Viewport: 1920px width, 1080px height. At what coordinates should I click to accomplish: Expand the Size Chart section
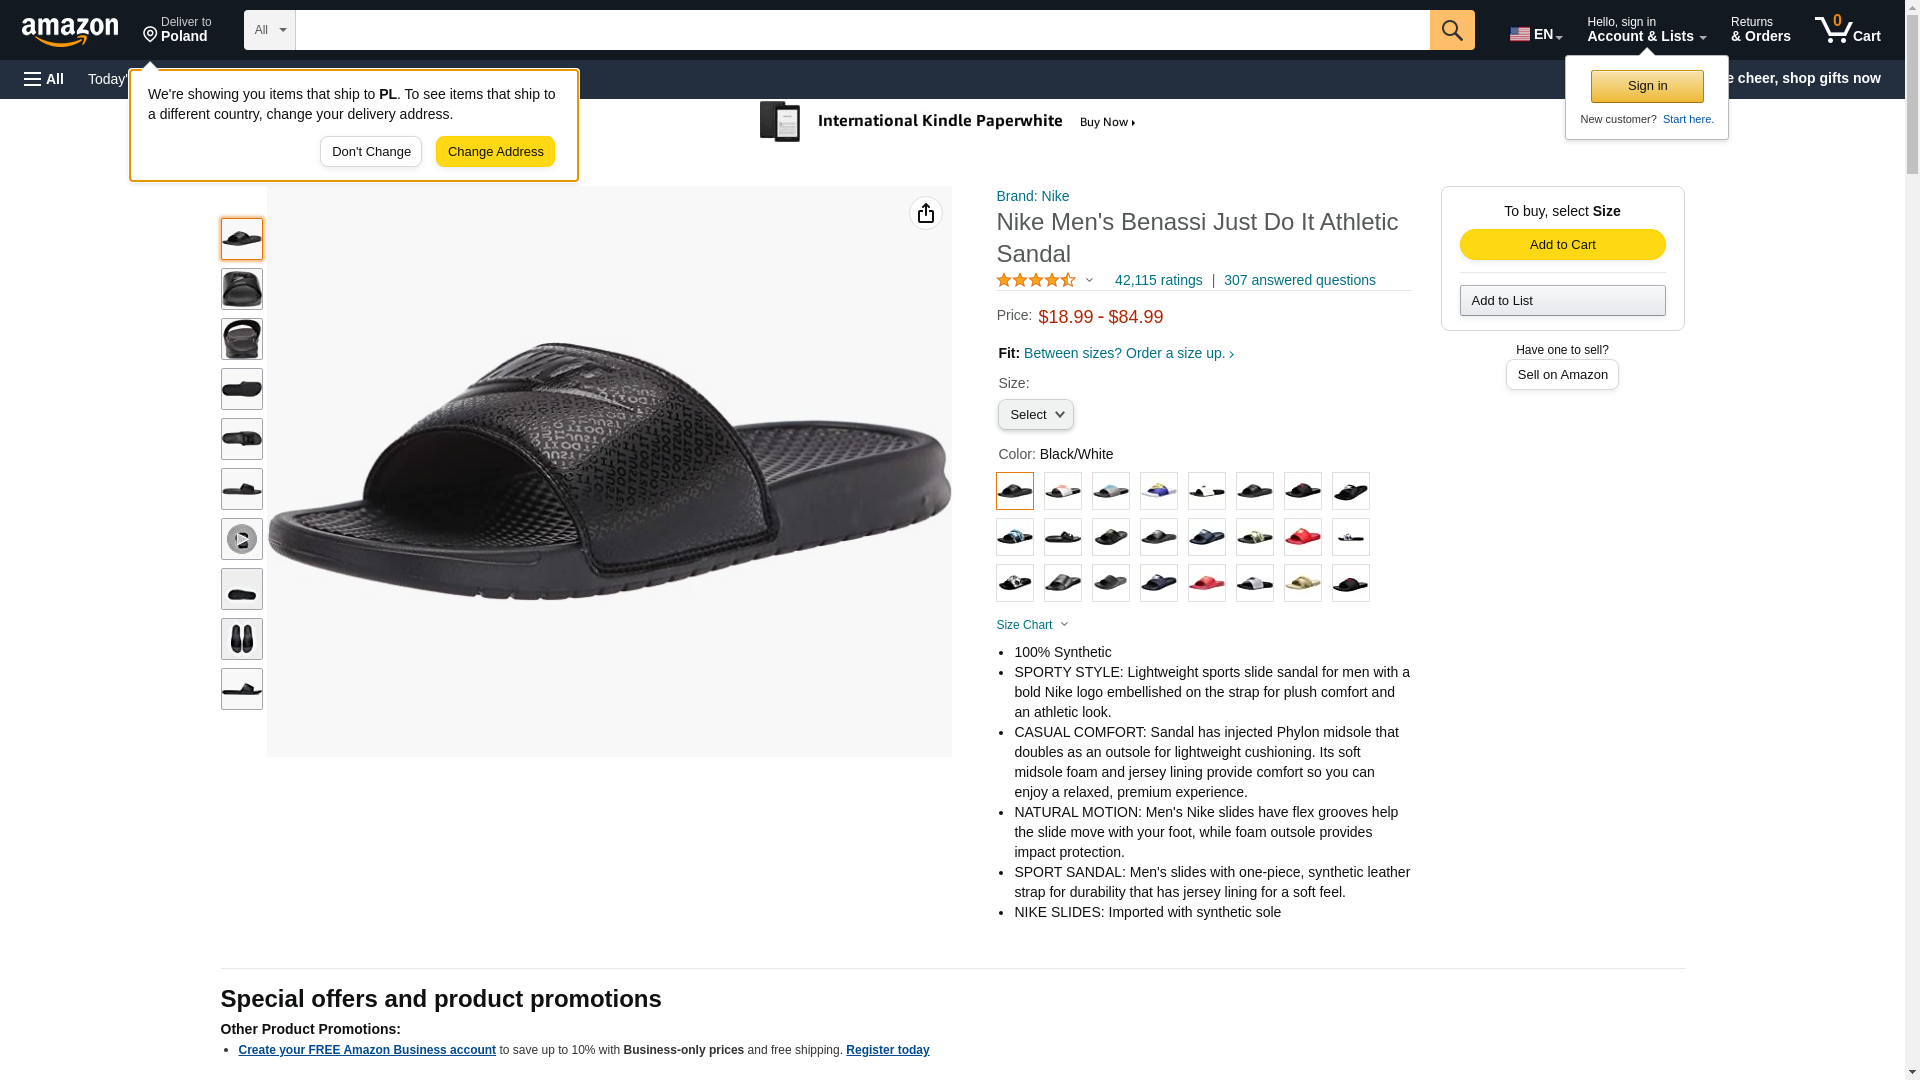click(1032, 625)
